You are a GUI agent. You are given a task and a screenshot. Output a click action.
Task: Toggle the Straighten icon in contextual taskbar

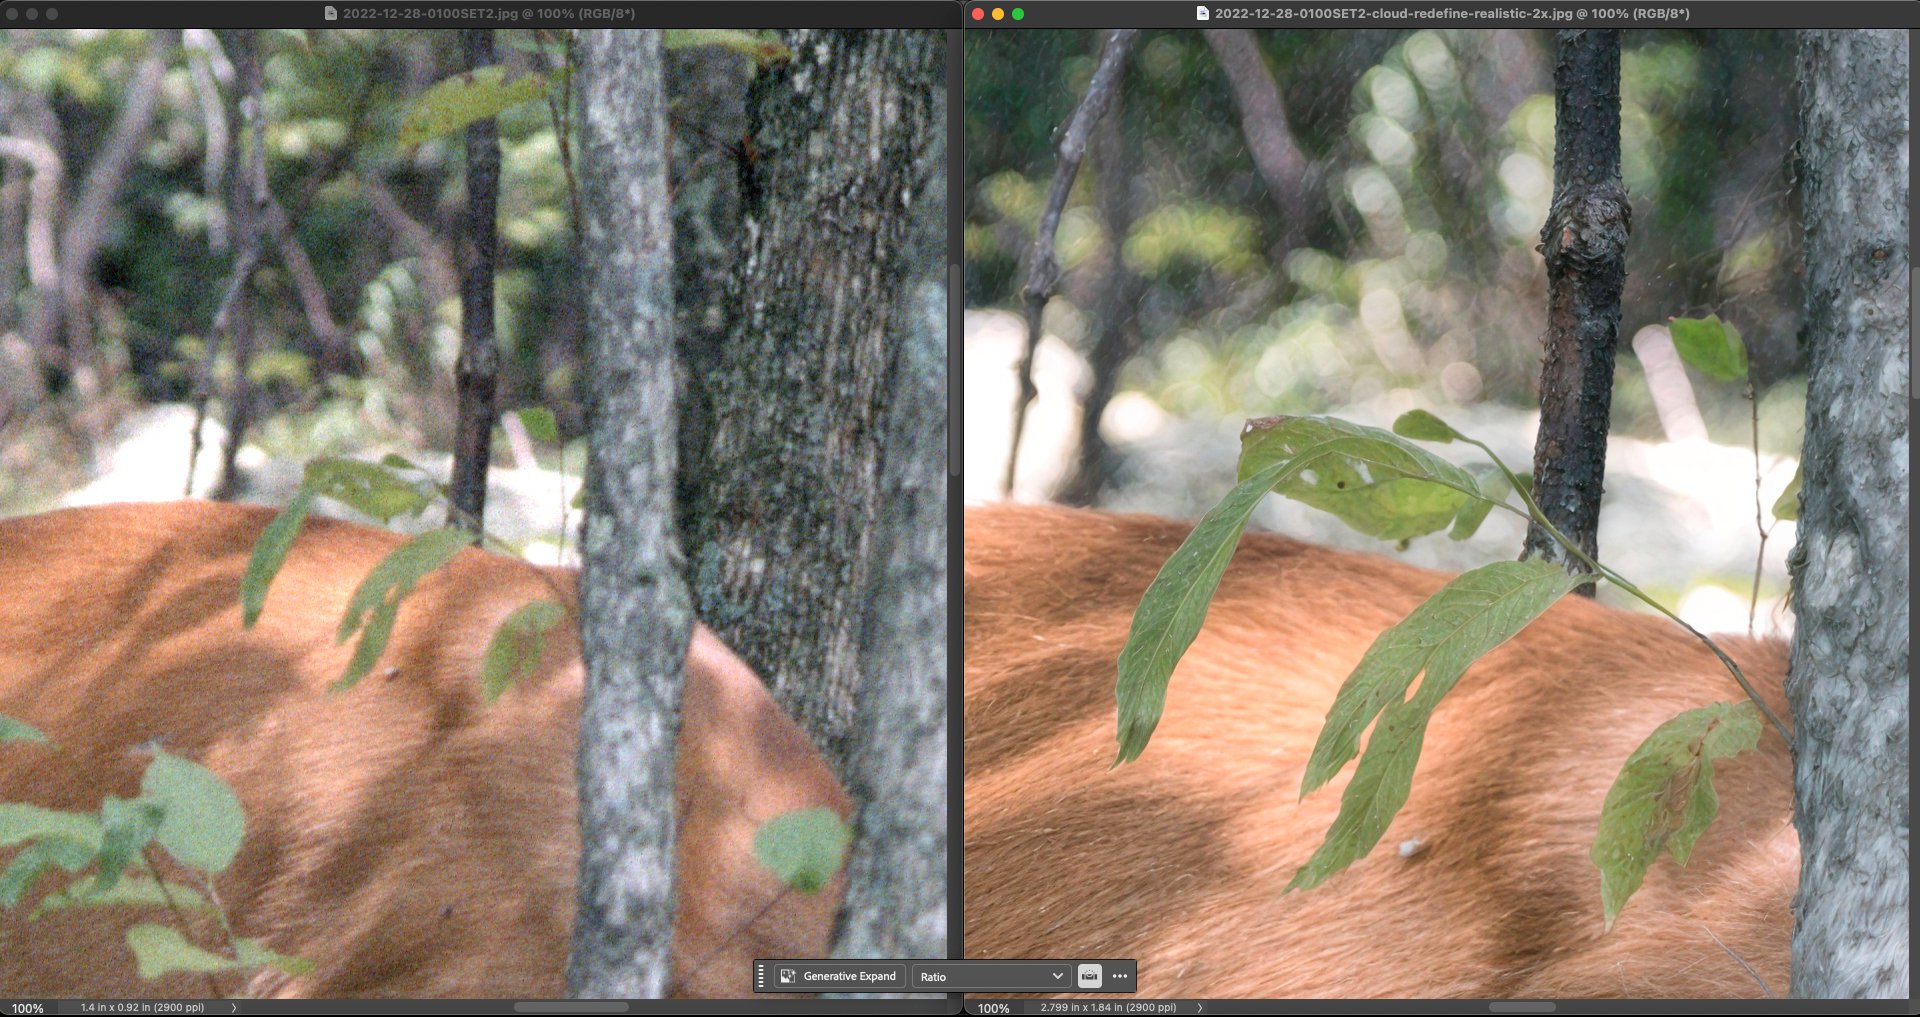(1089, 976)
